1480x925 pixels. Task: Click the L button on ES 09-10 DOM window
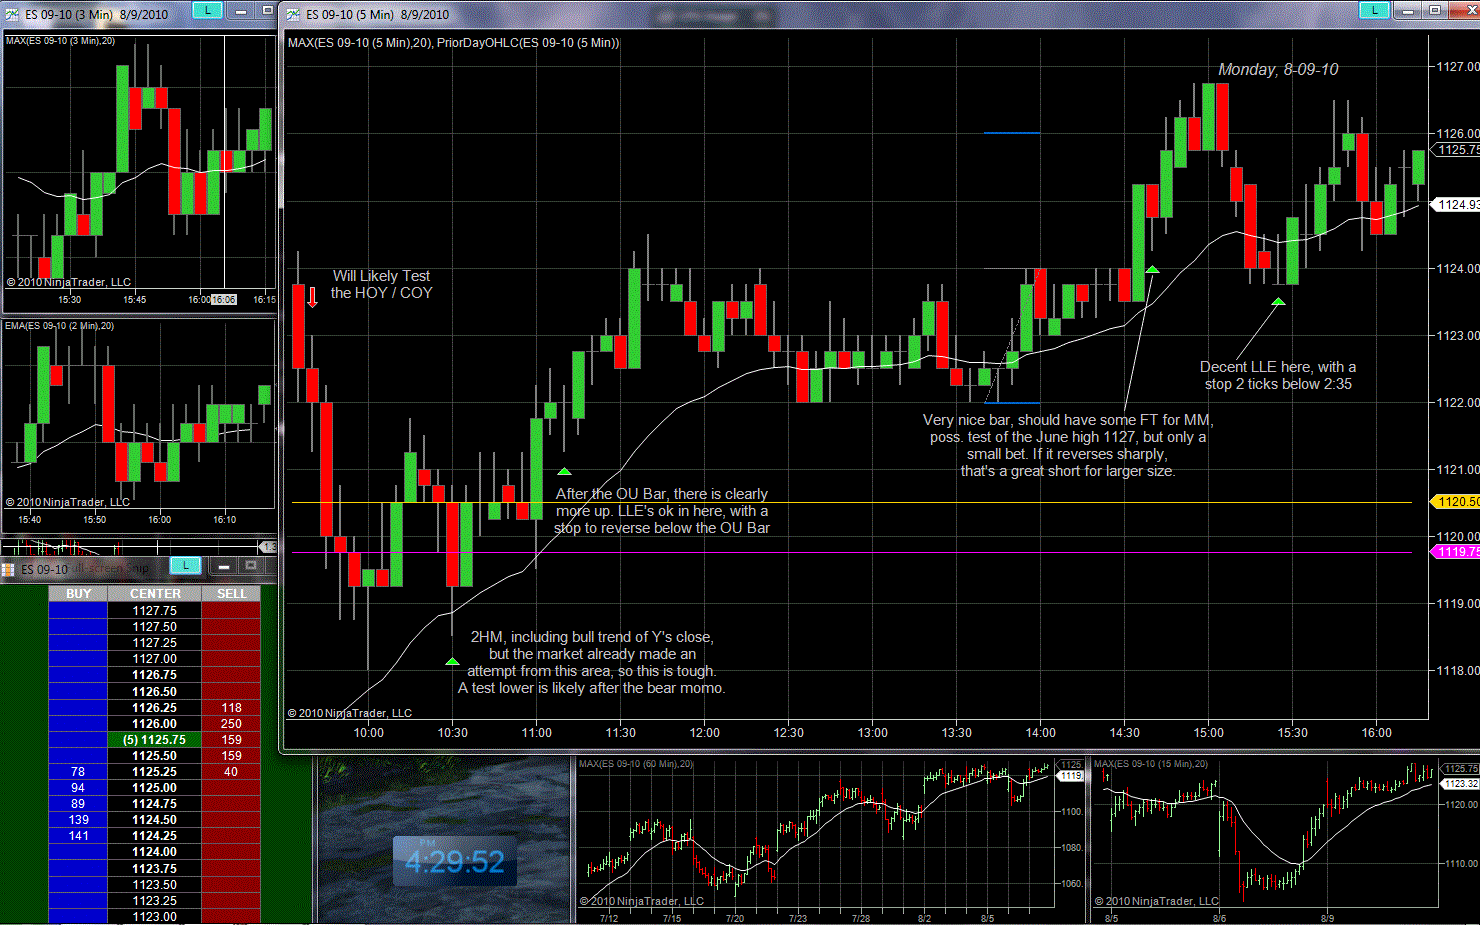tap(185, 566)
